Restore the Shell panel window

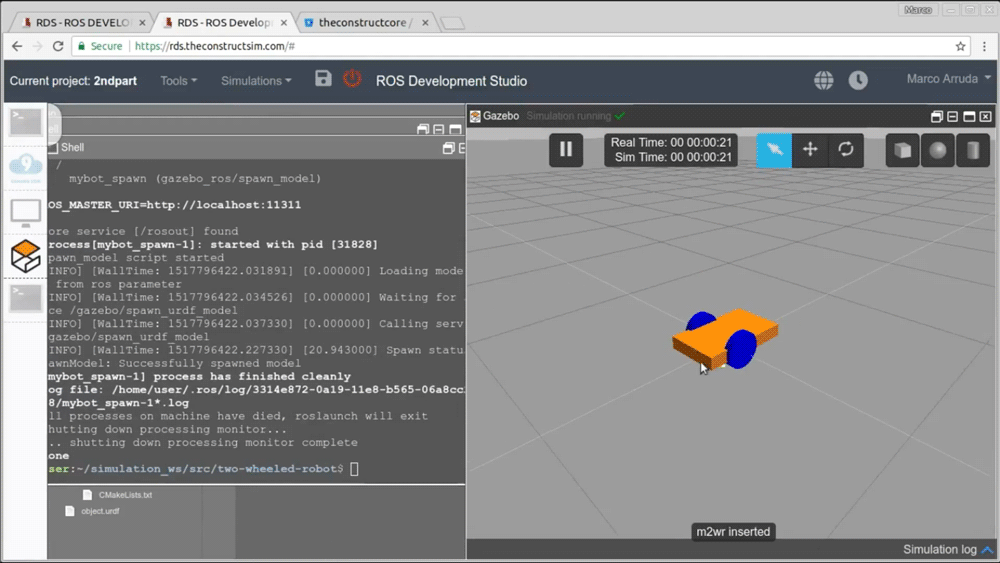(448, 148)
